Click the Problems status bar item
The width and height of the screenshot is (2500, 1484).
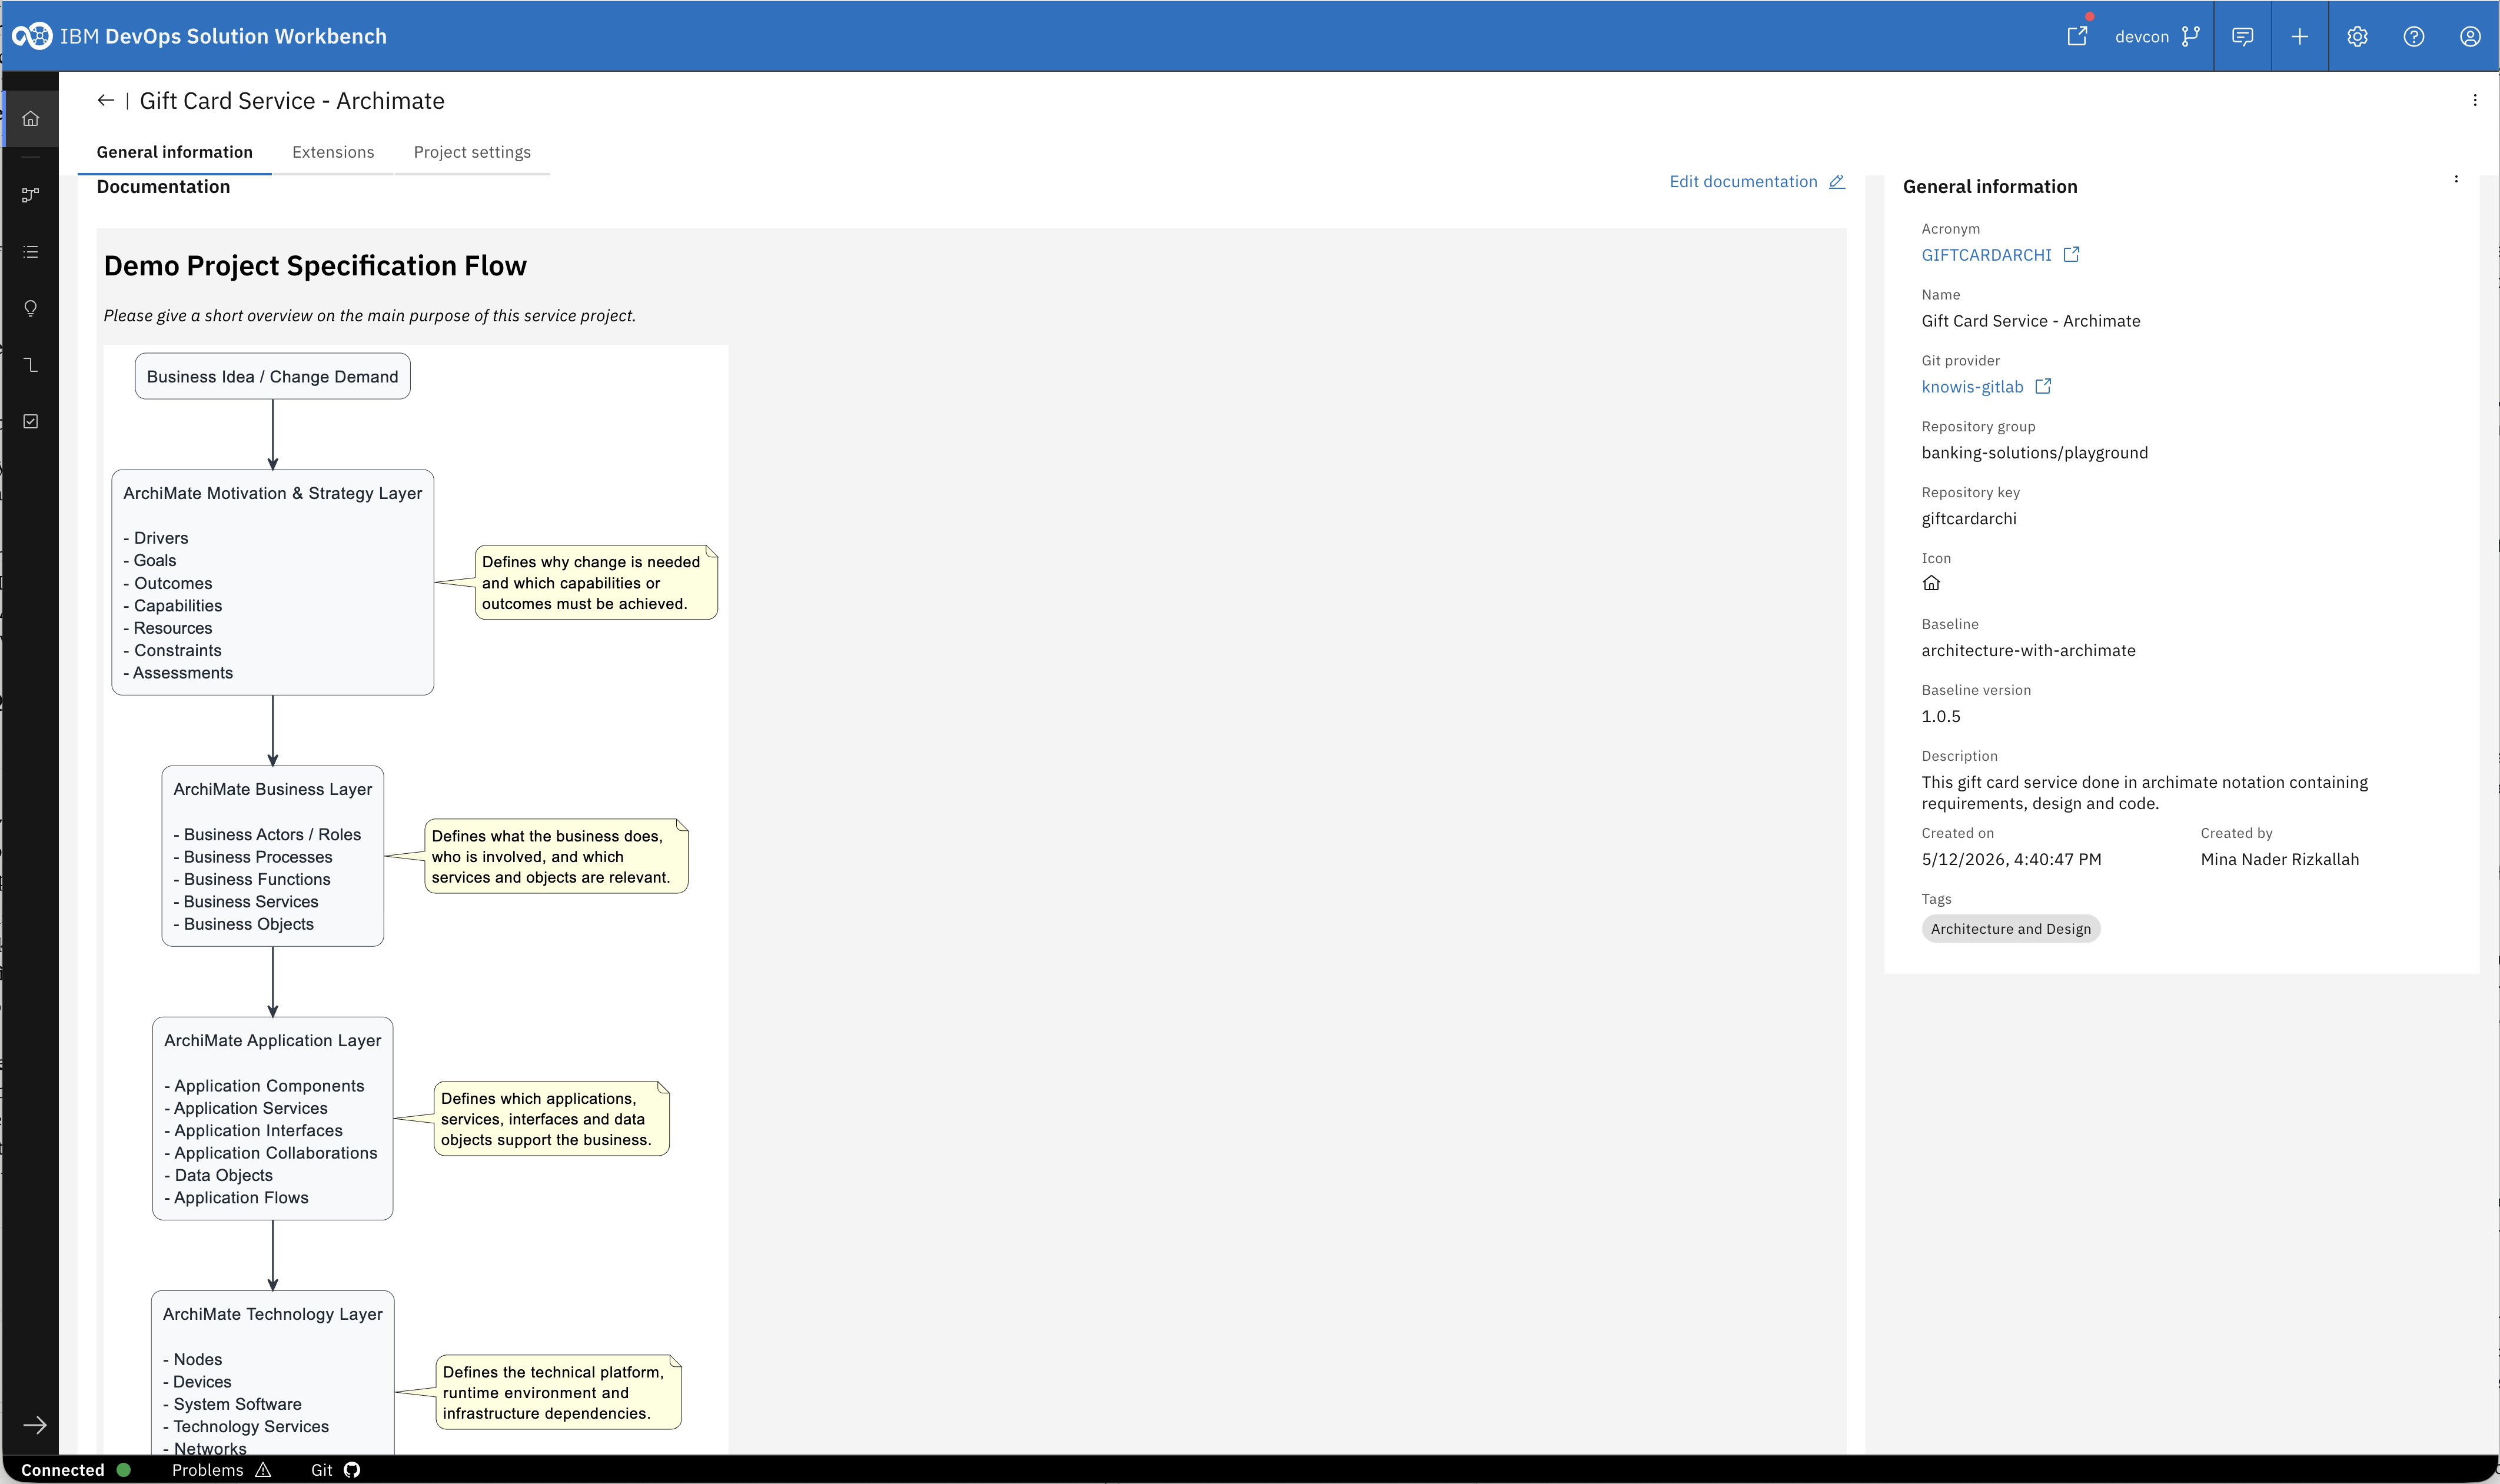point(221,1470)
